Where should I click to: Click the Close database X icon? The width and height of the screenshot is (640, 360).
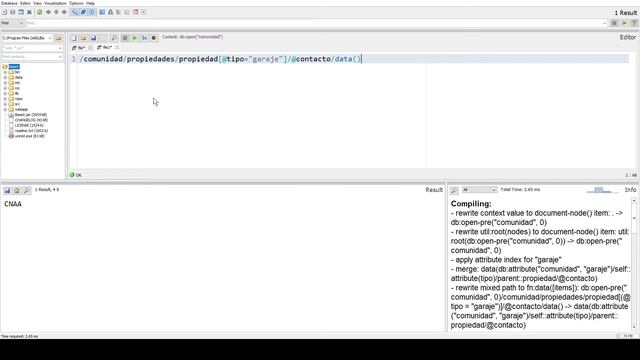pyautogui.click(x=29, y=12)
